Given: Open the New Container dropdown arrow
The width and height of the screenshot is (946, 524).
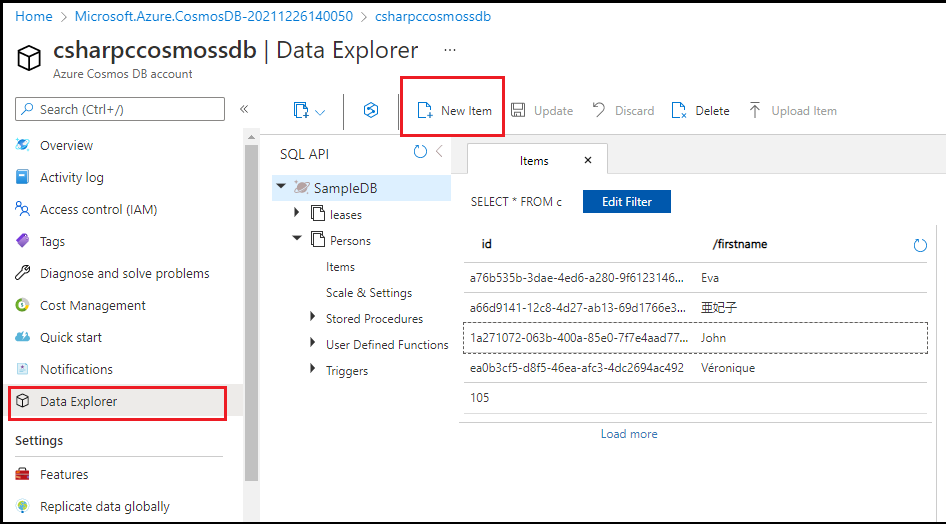Looking at the screenshot, I should (320, 112).
